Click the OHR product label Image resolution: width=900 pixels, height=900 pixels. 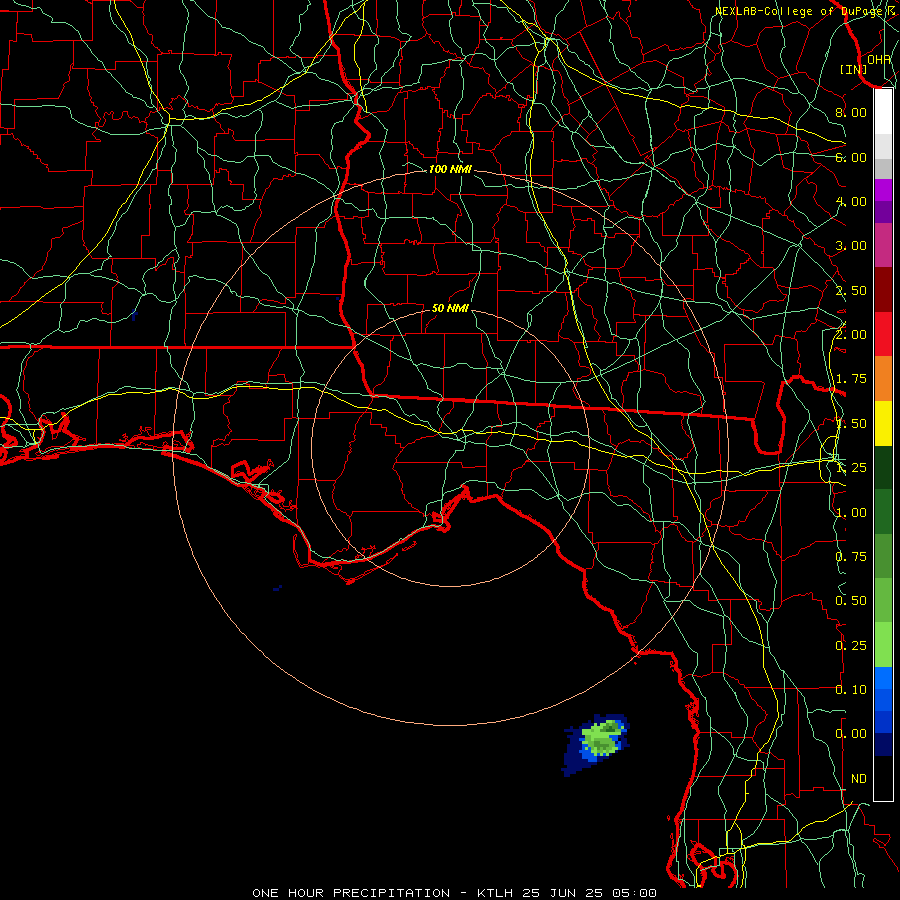point(879,59)
